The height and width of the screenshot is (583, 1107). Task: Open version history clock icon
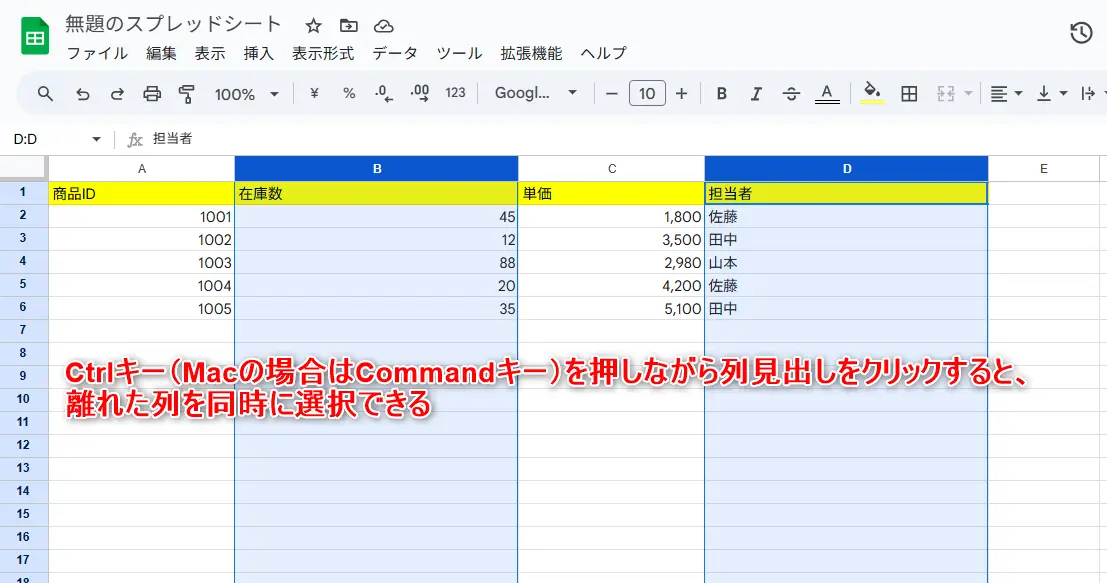(1080, 33)
